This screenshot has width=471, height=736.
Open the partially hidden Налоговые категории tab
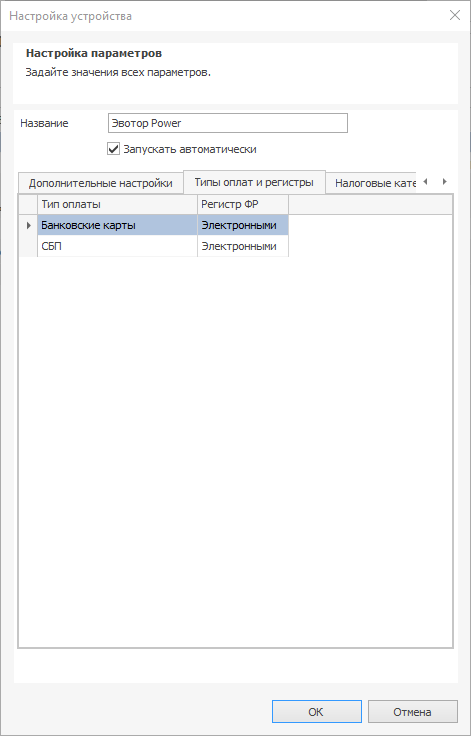click(x=371, y=183)
